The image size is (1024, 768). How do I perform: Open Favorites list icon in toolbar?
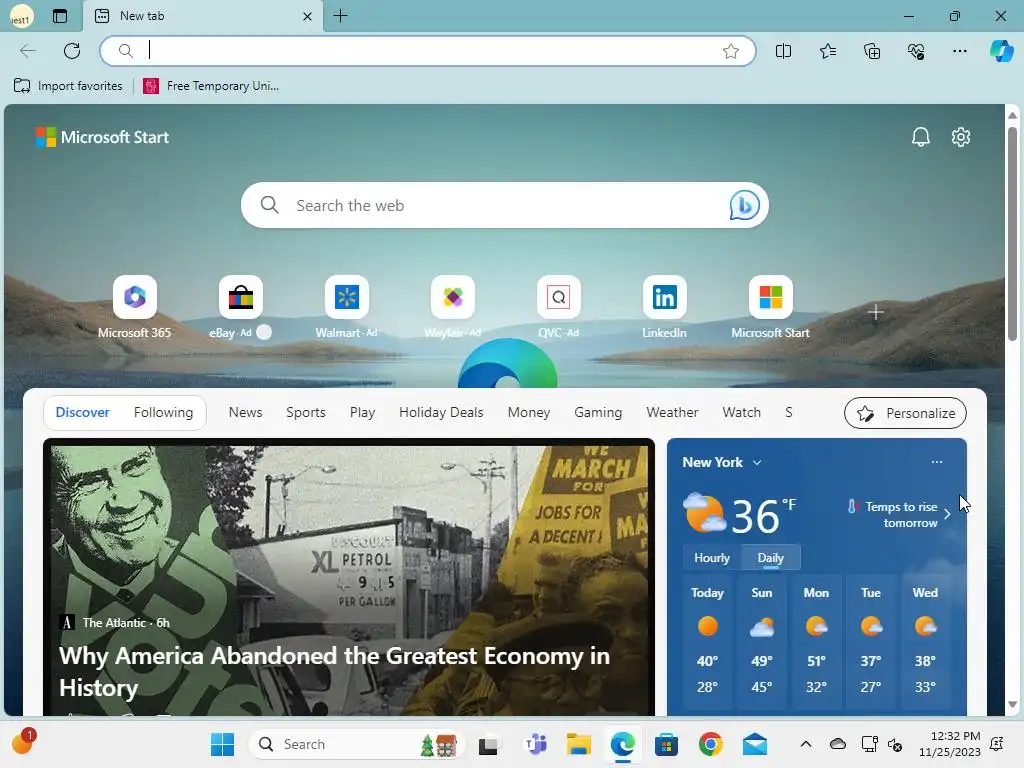click(827, 51)
